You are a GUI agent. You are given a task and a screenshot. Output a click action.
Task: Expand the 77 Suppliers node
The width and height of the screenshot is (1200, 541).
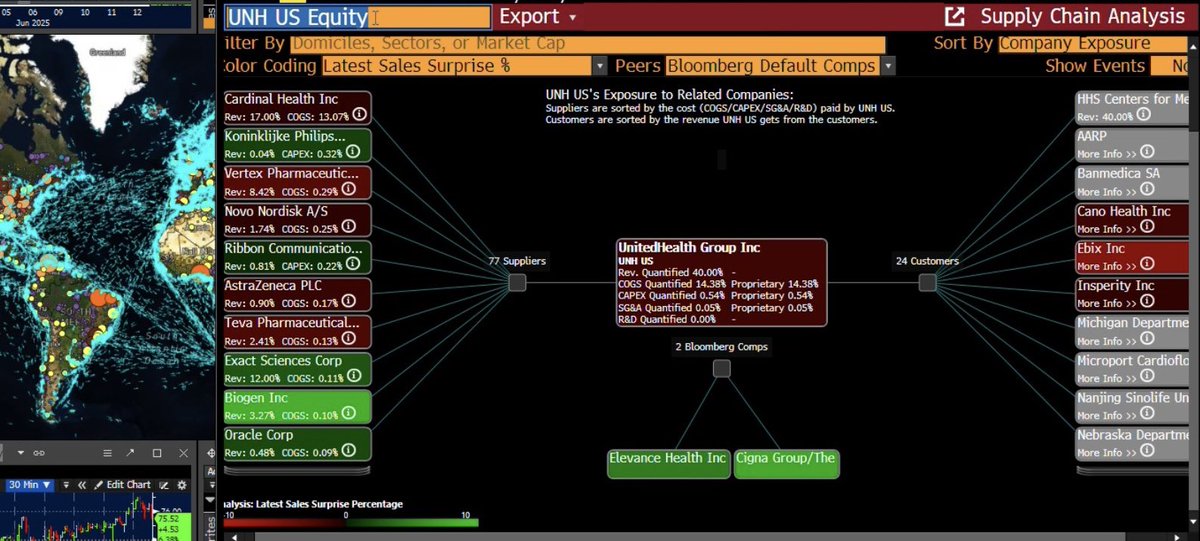tap(517, 283)
